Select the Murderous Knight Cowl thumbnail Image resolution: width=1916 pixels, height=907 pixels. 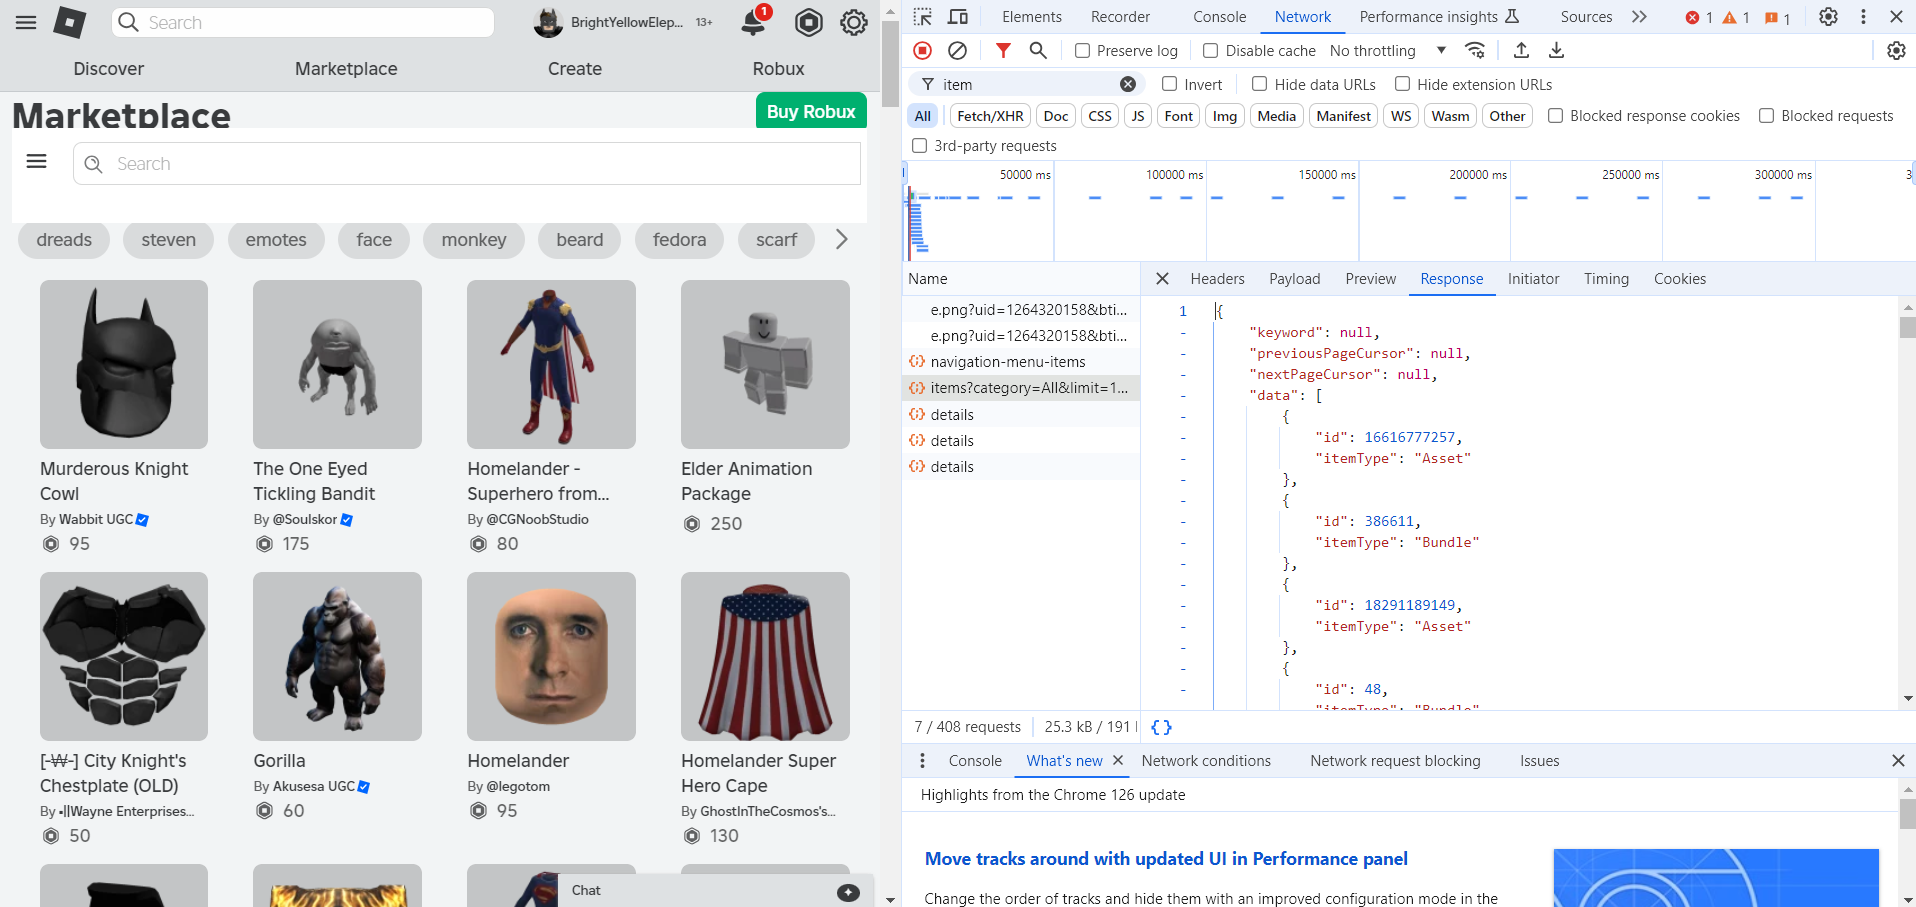click(x=124, y=364)
